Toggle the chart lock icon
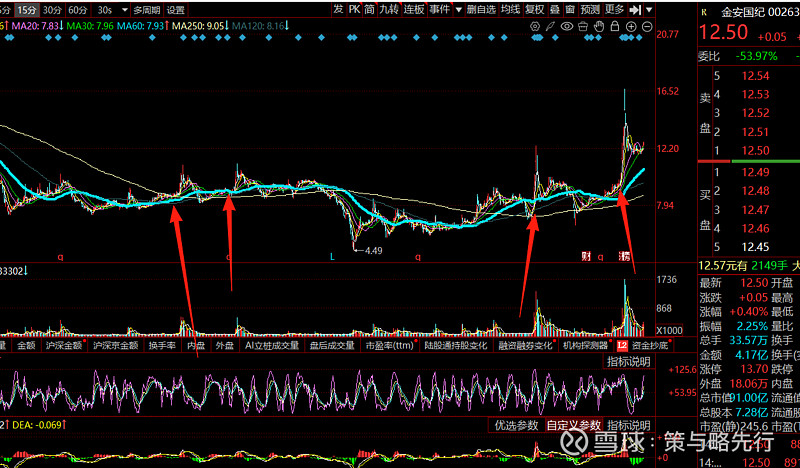 pos(615,27)
